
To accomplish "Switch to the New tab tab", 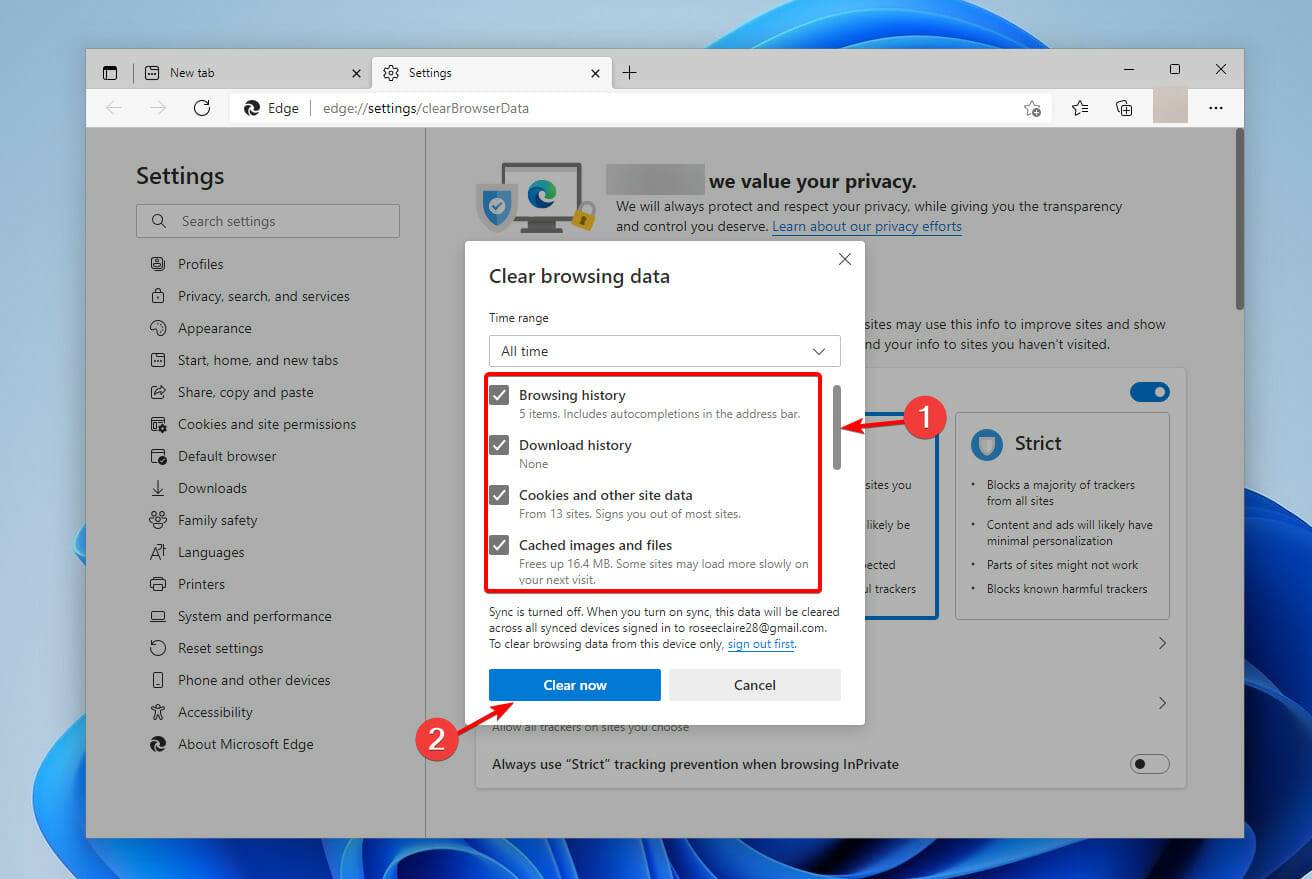I will tap(252, 73).
